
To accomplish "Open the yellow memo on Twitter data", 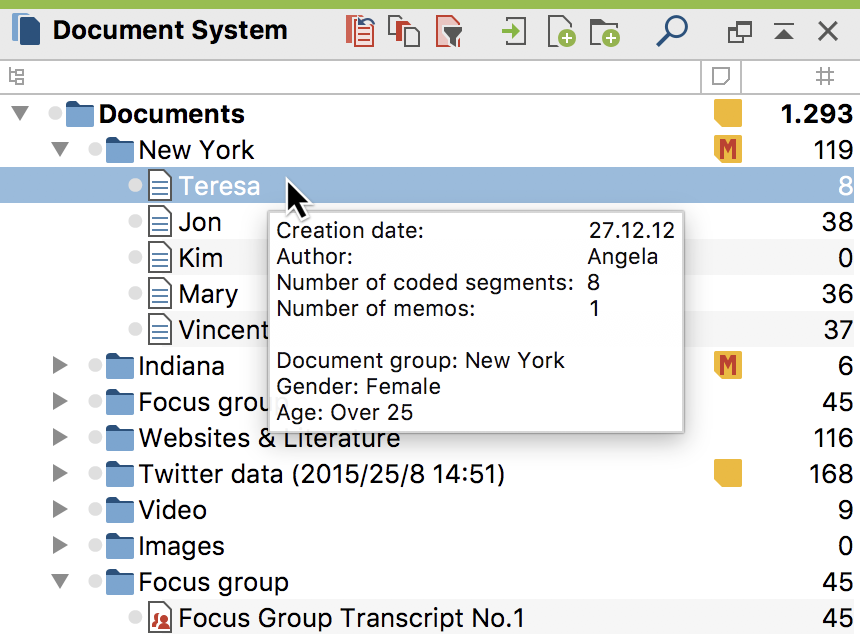I will coord(728,474).
